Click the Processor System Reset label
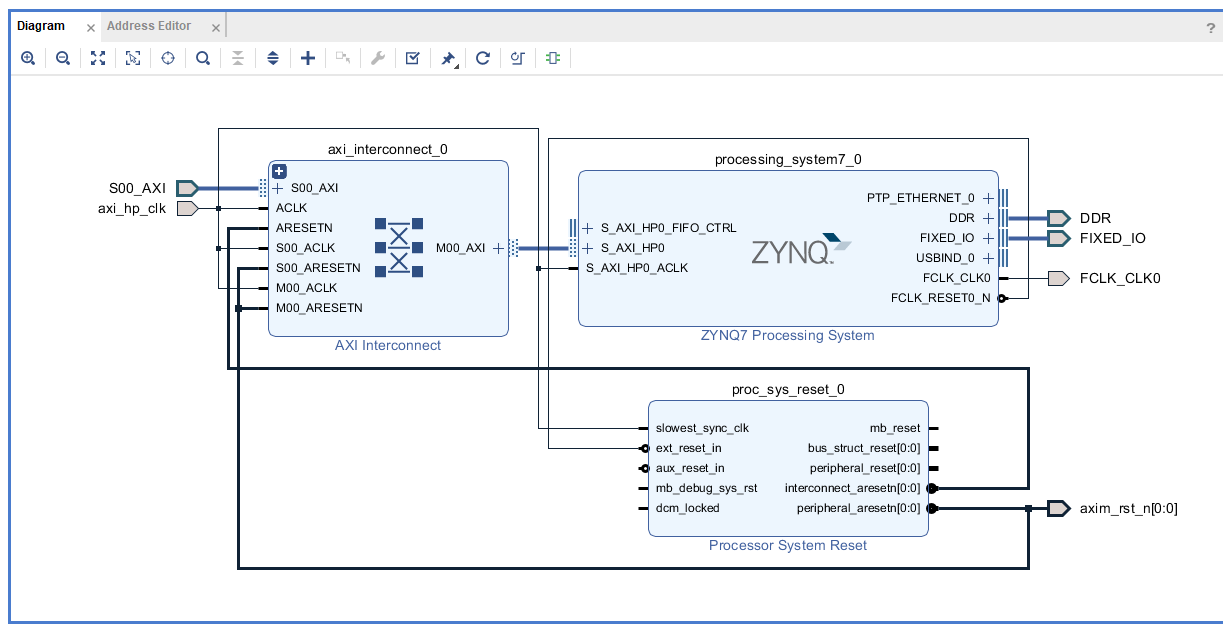 [x=788, y=545]
